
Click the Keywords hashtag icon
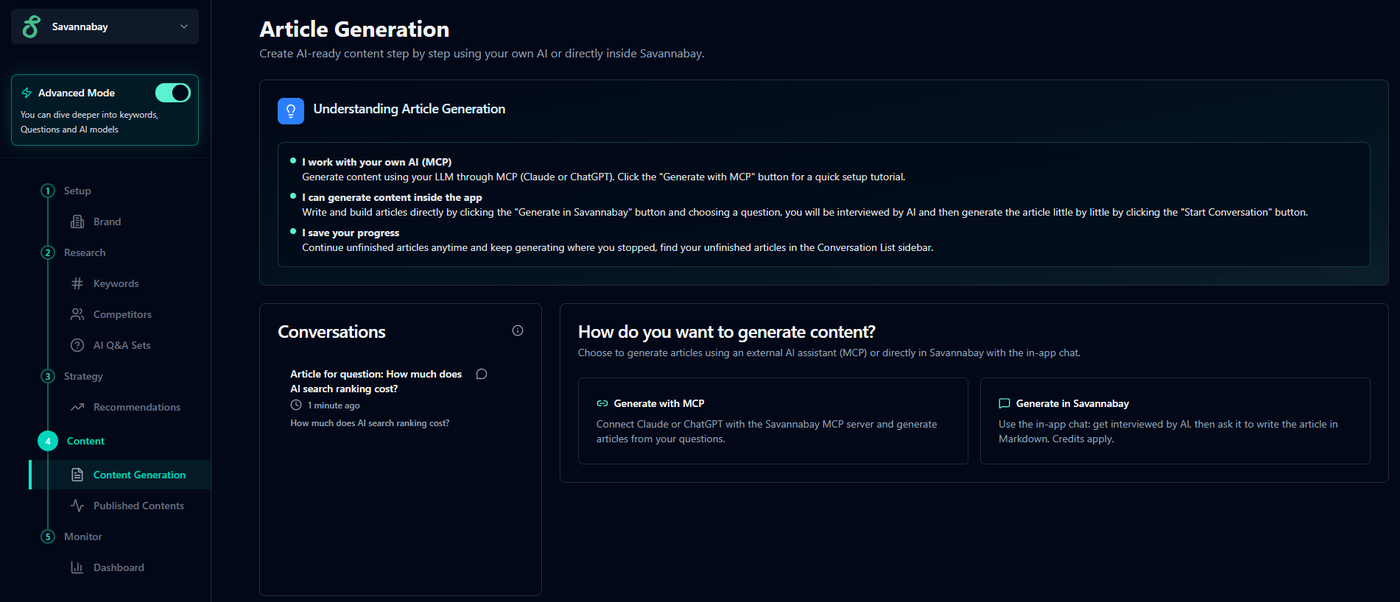click(77, 284)
